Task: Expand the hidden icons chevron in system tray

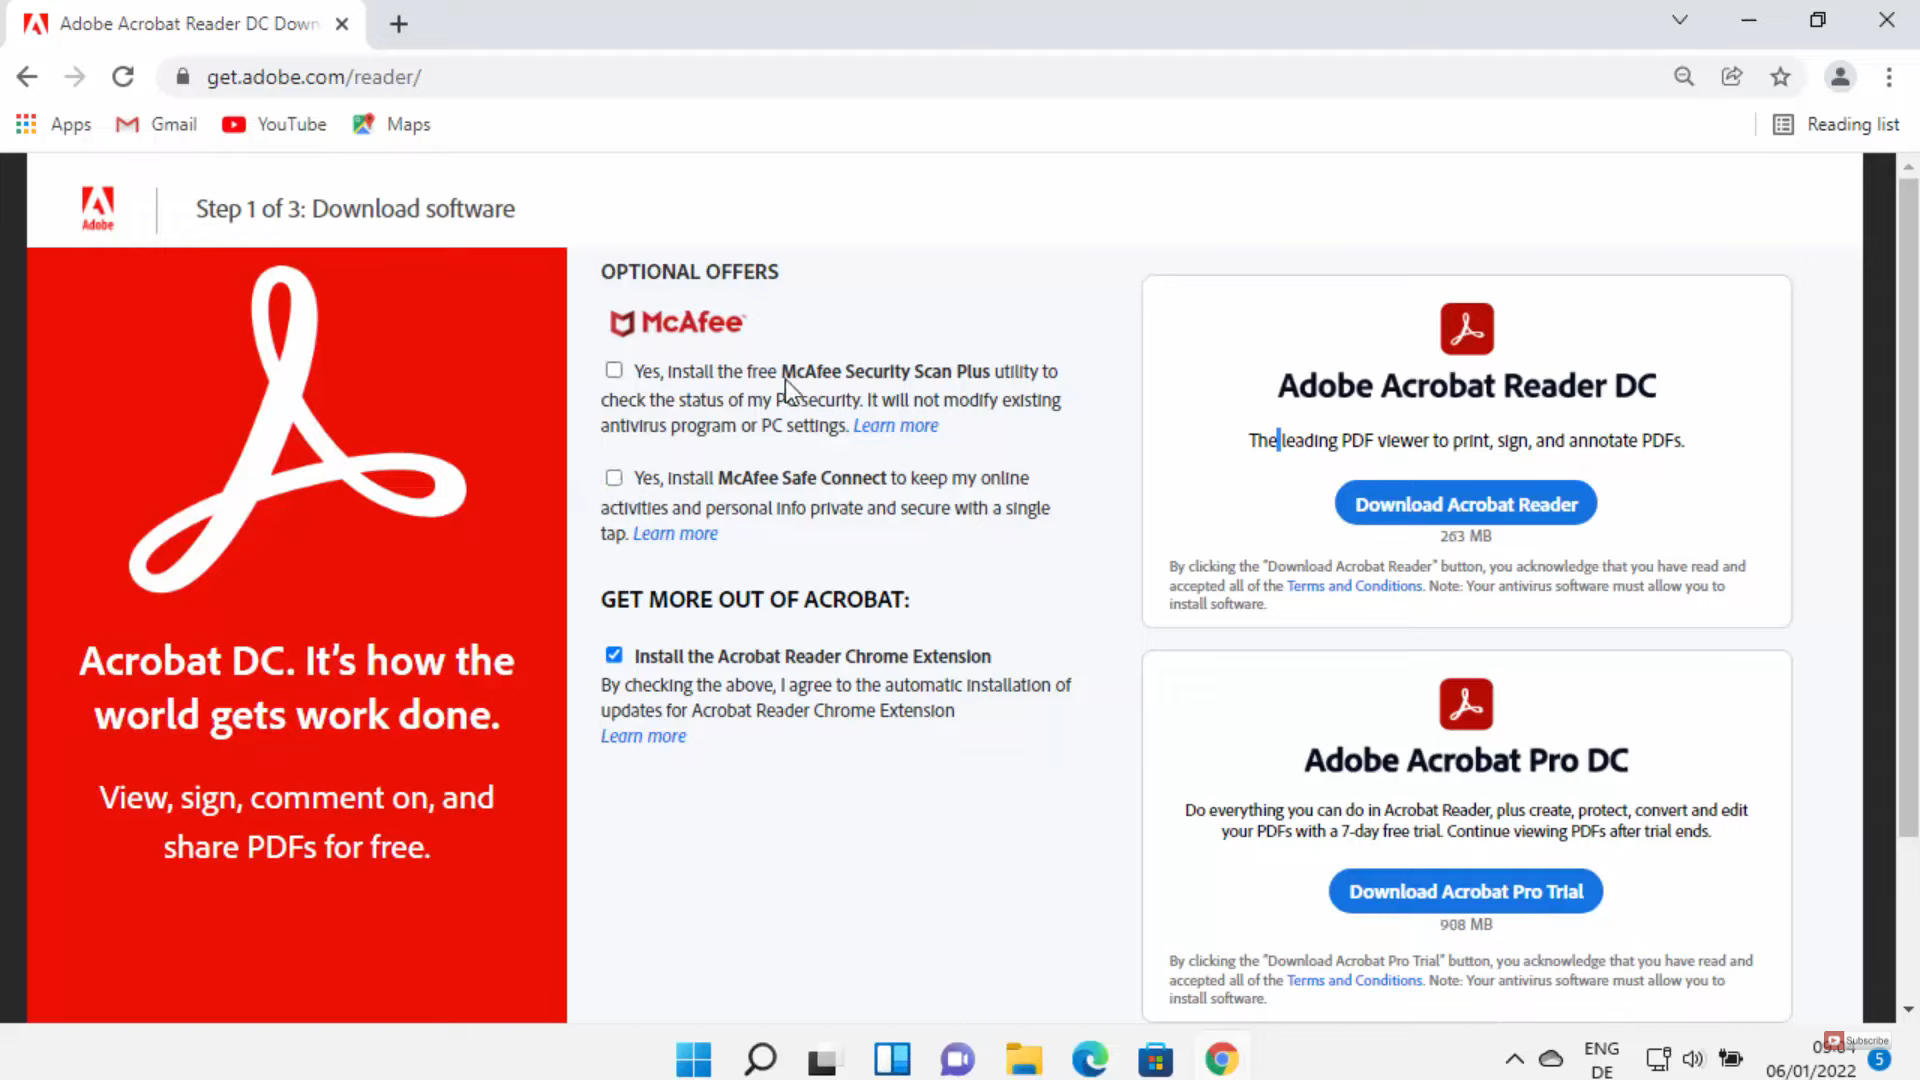Action: 1514,1058
